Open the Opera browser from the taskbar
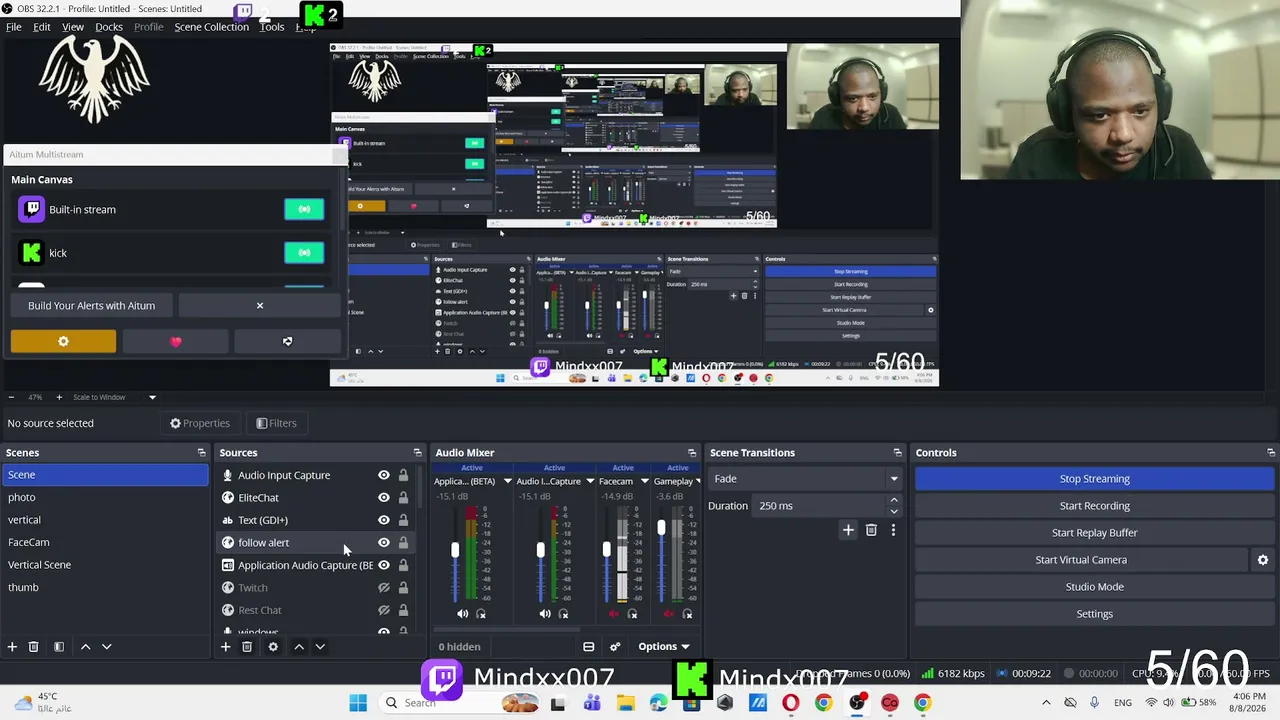The height and width of the screenshot is (720, 1280). (x=791, y=703)
